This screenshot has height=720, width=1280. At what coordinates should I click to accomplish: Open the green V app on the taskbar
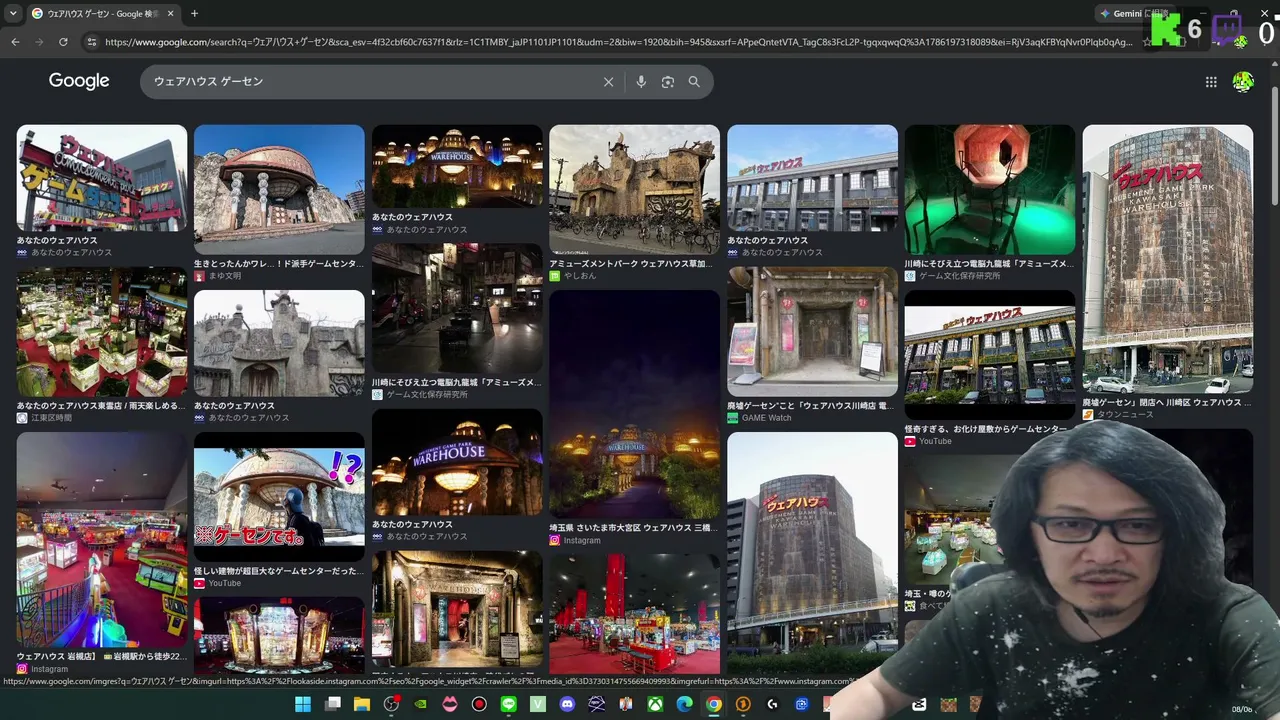[538, 704]
